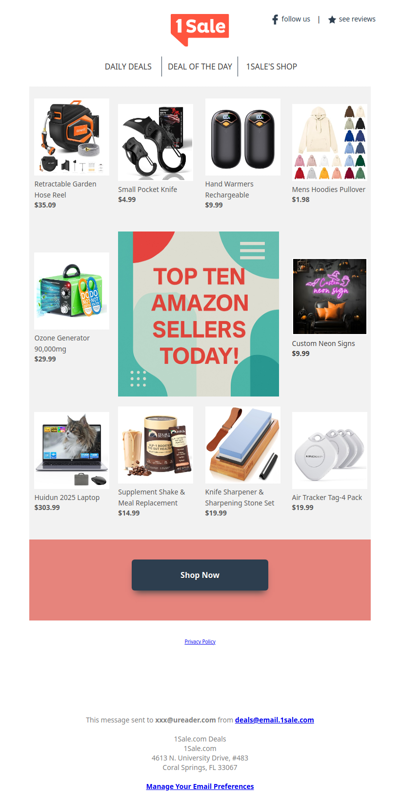The image size is (400, 805).
Task: Click the Retractable Garden Hose Reel image
Action: 71,137
